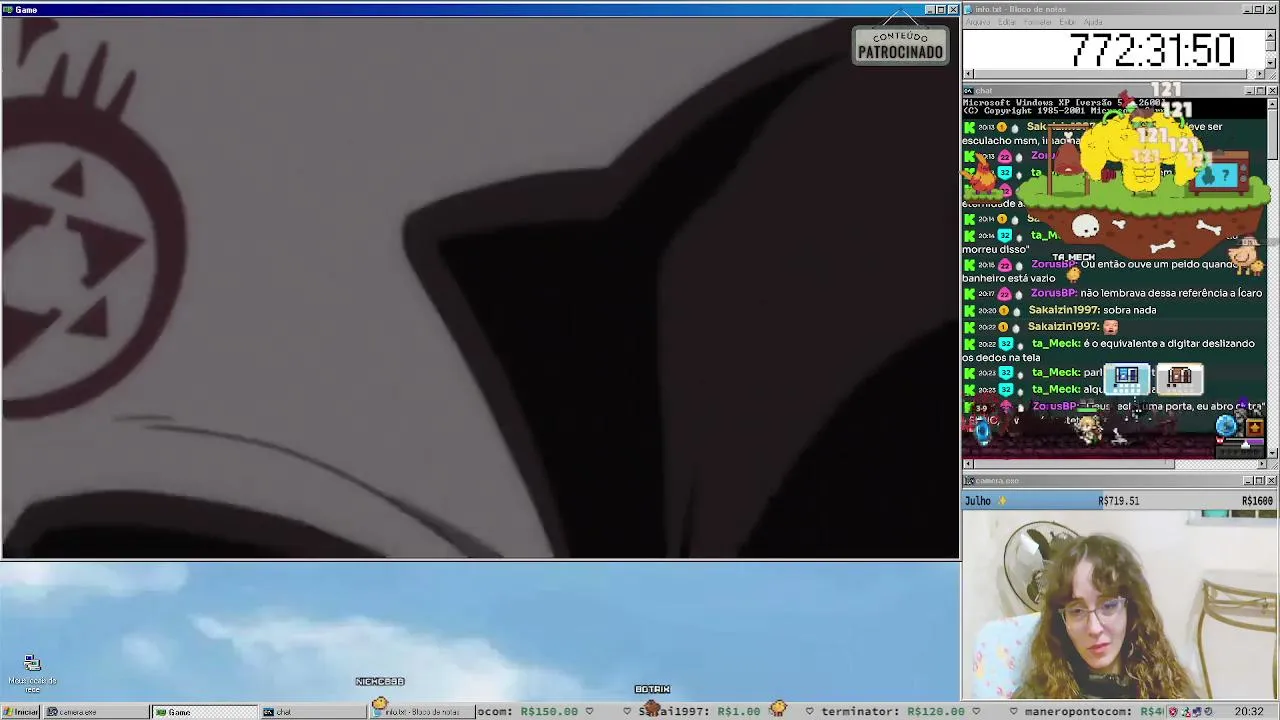Click the 772:31:50 timer text in Notepad

[1152, 50]
